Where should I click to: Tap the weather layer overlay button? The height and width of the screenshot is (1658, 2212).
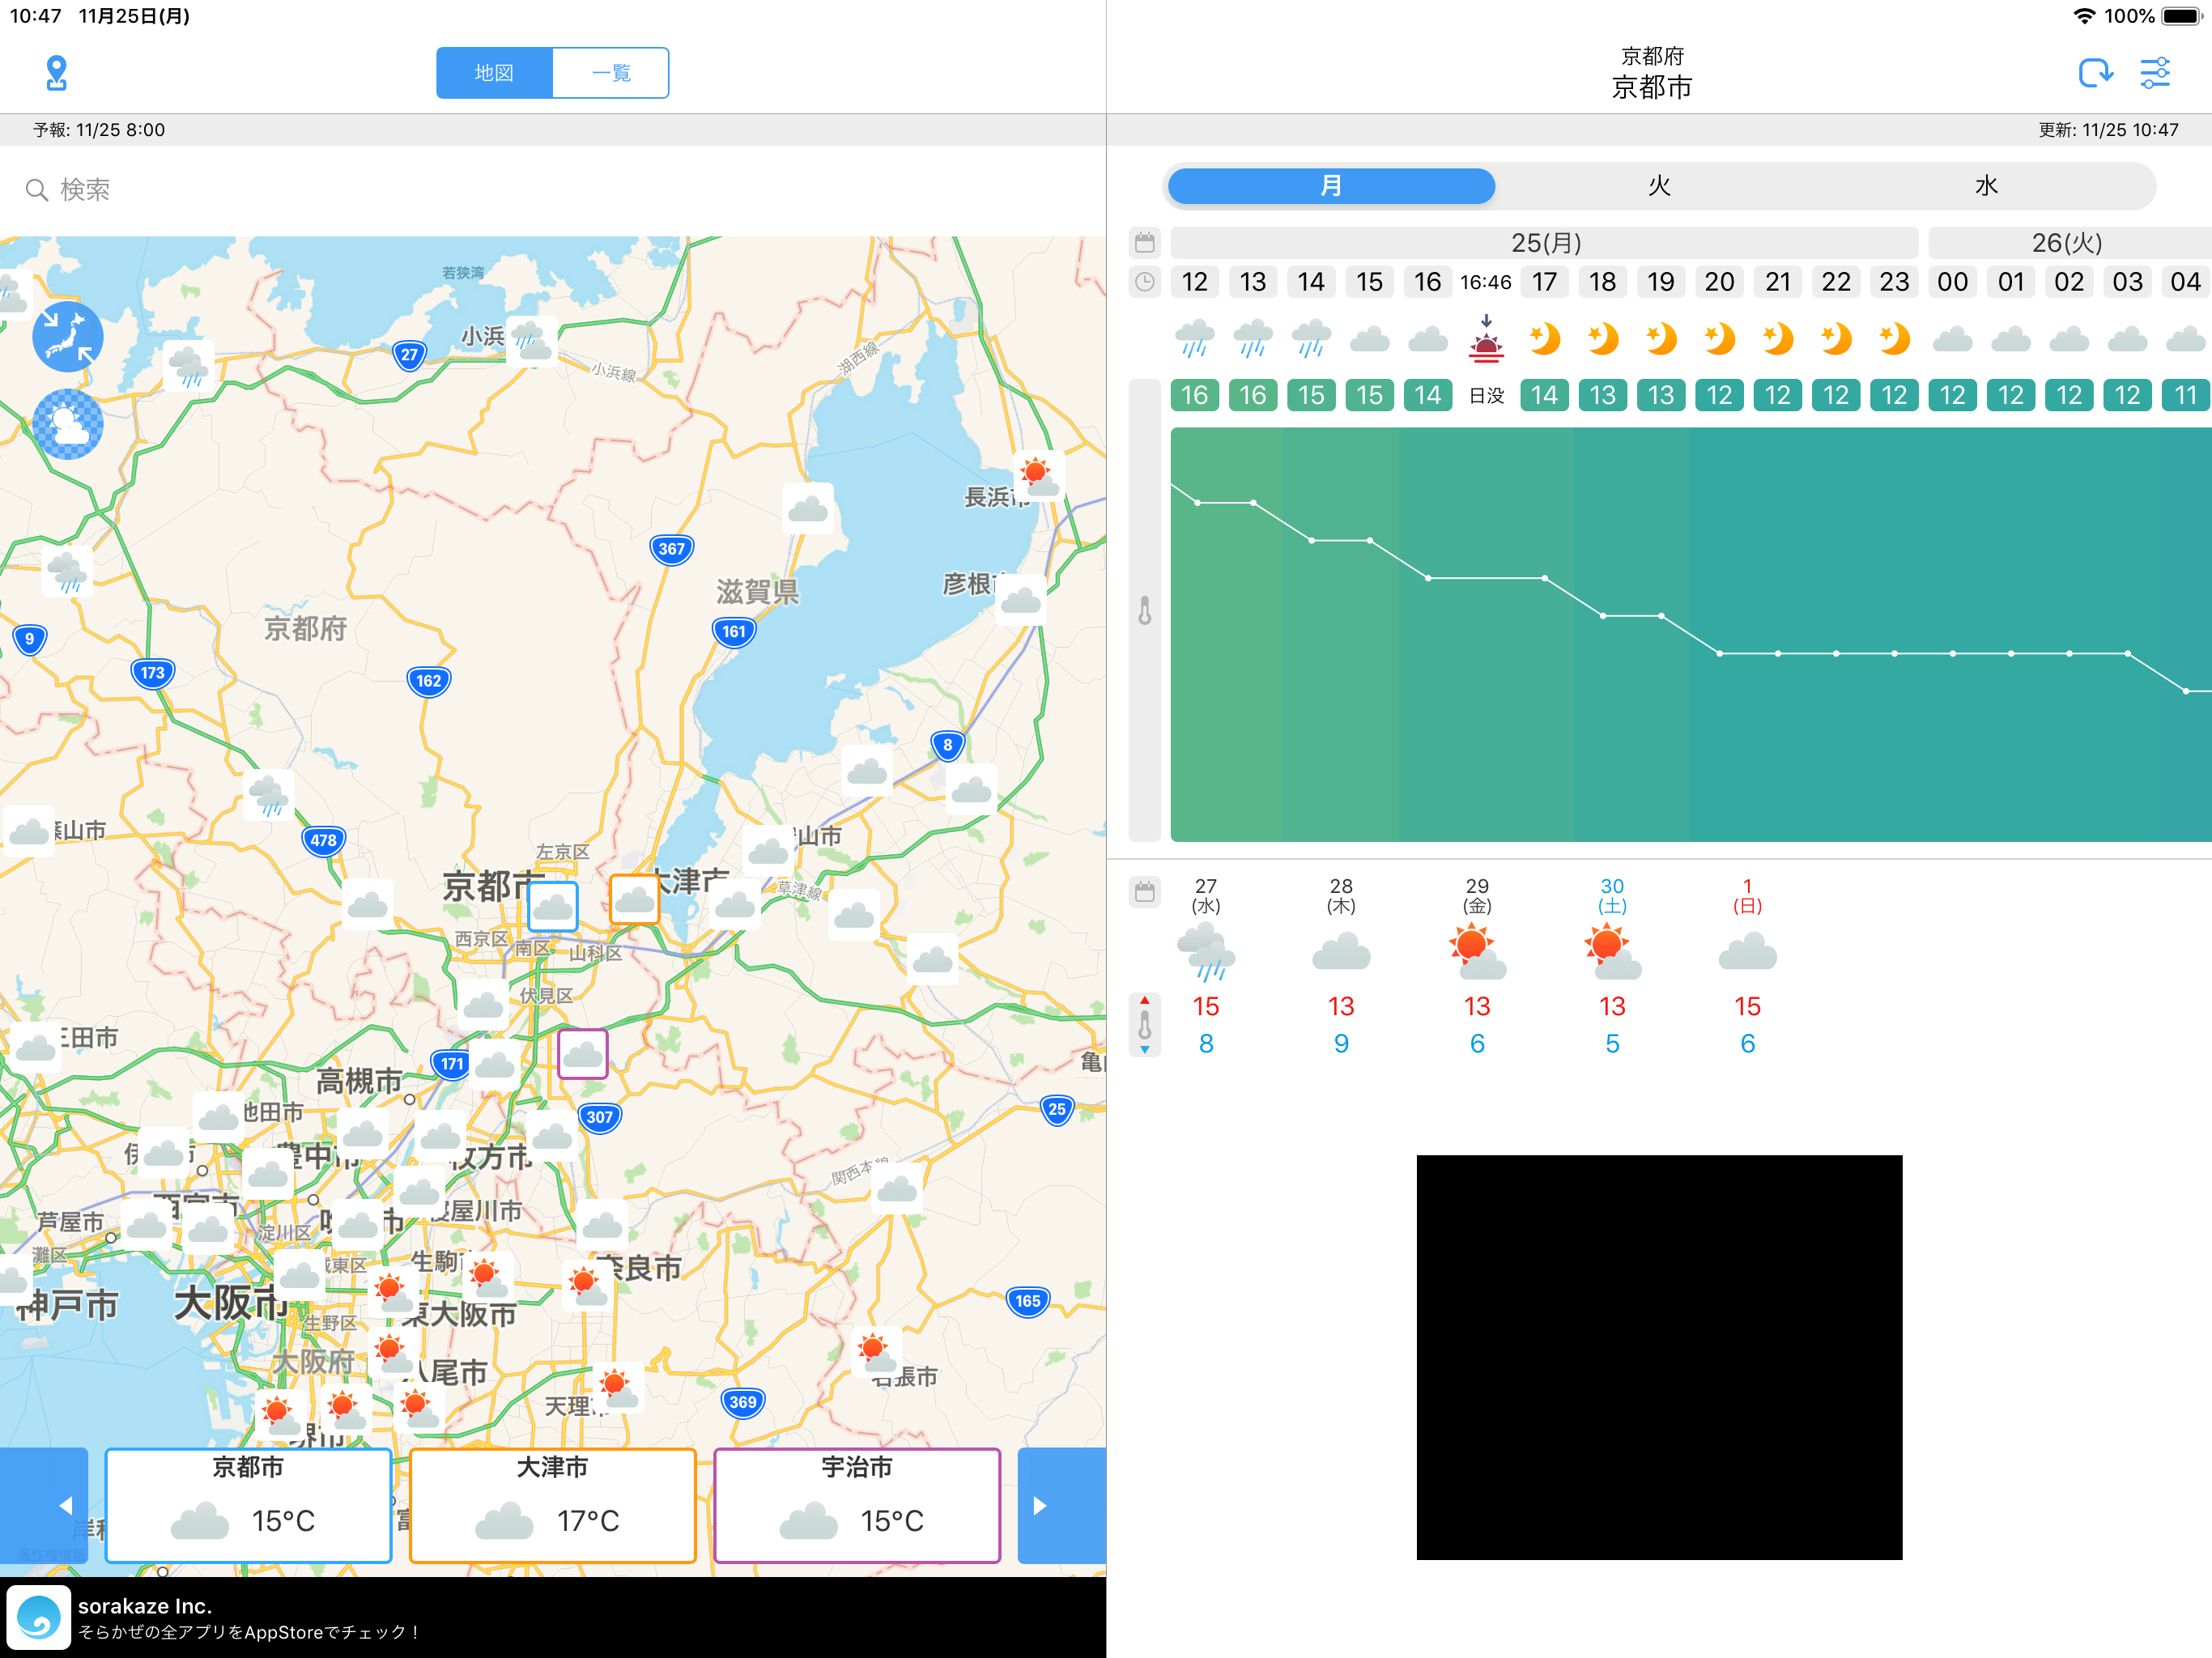(x=68, y=424)
